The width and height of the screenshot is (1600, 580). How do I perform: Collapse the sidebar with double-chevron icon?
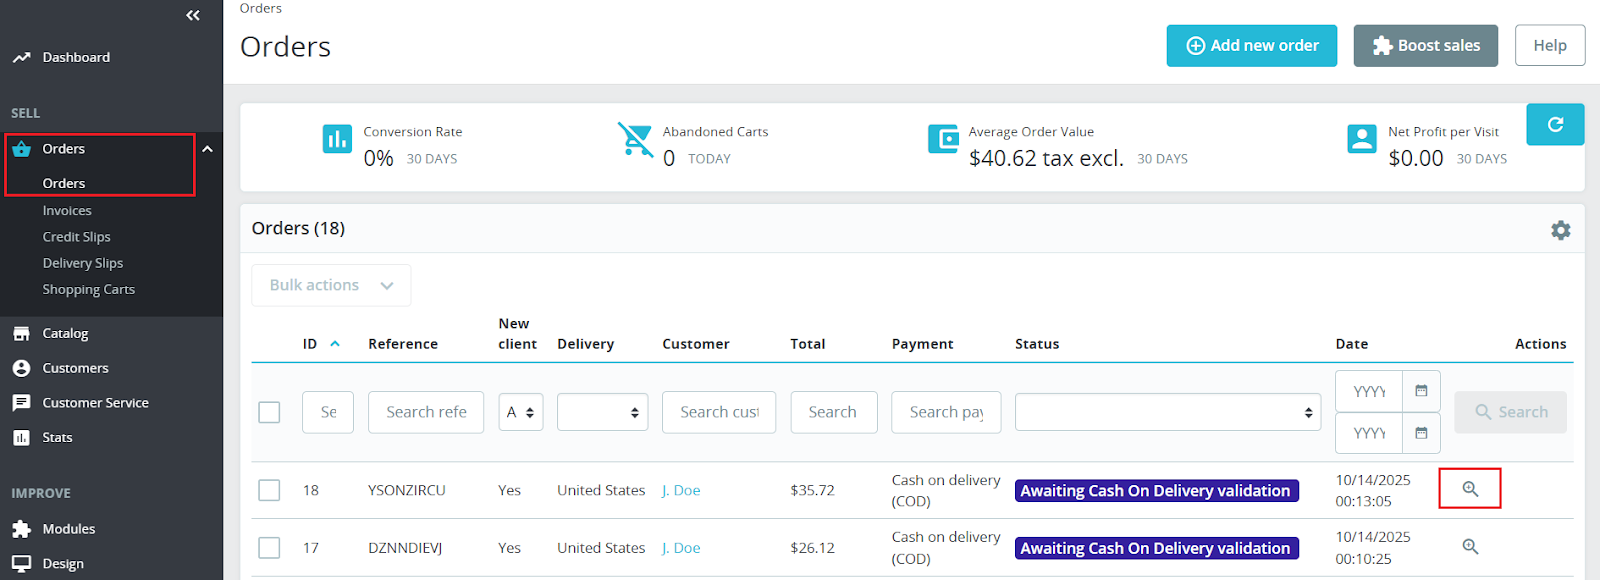(193, 15)
